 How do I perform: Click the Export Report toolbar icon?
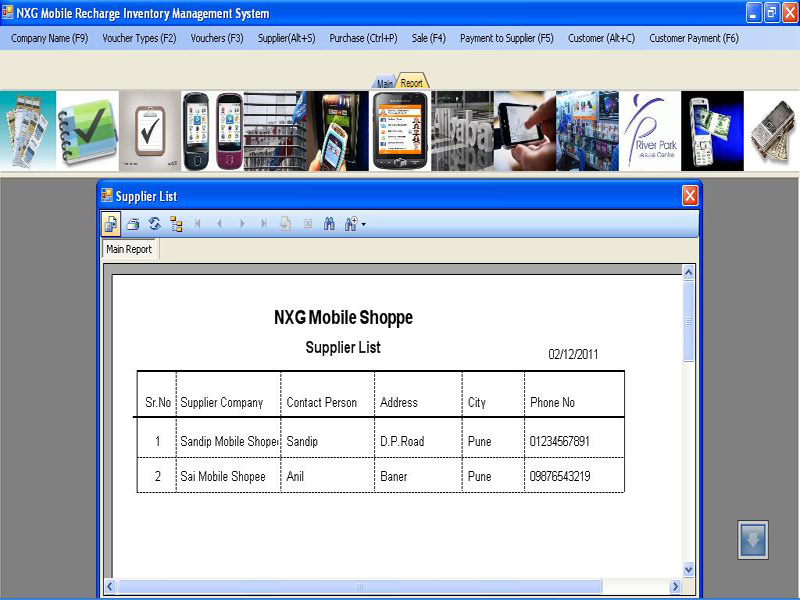point(111,224)
